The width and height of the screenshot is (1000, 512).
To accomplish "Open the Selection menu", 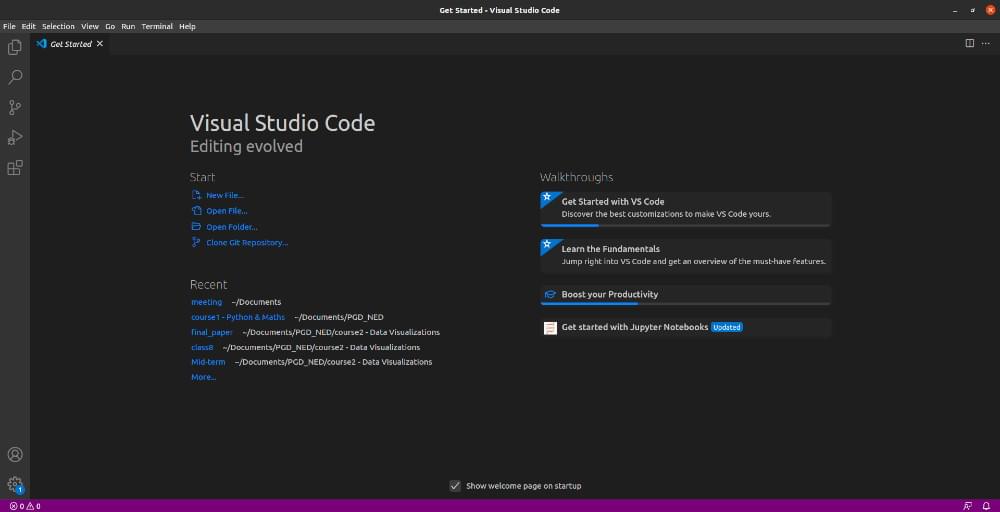I will [x=58, y=27].
